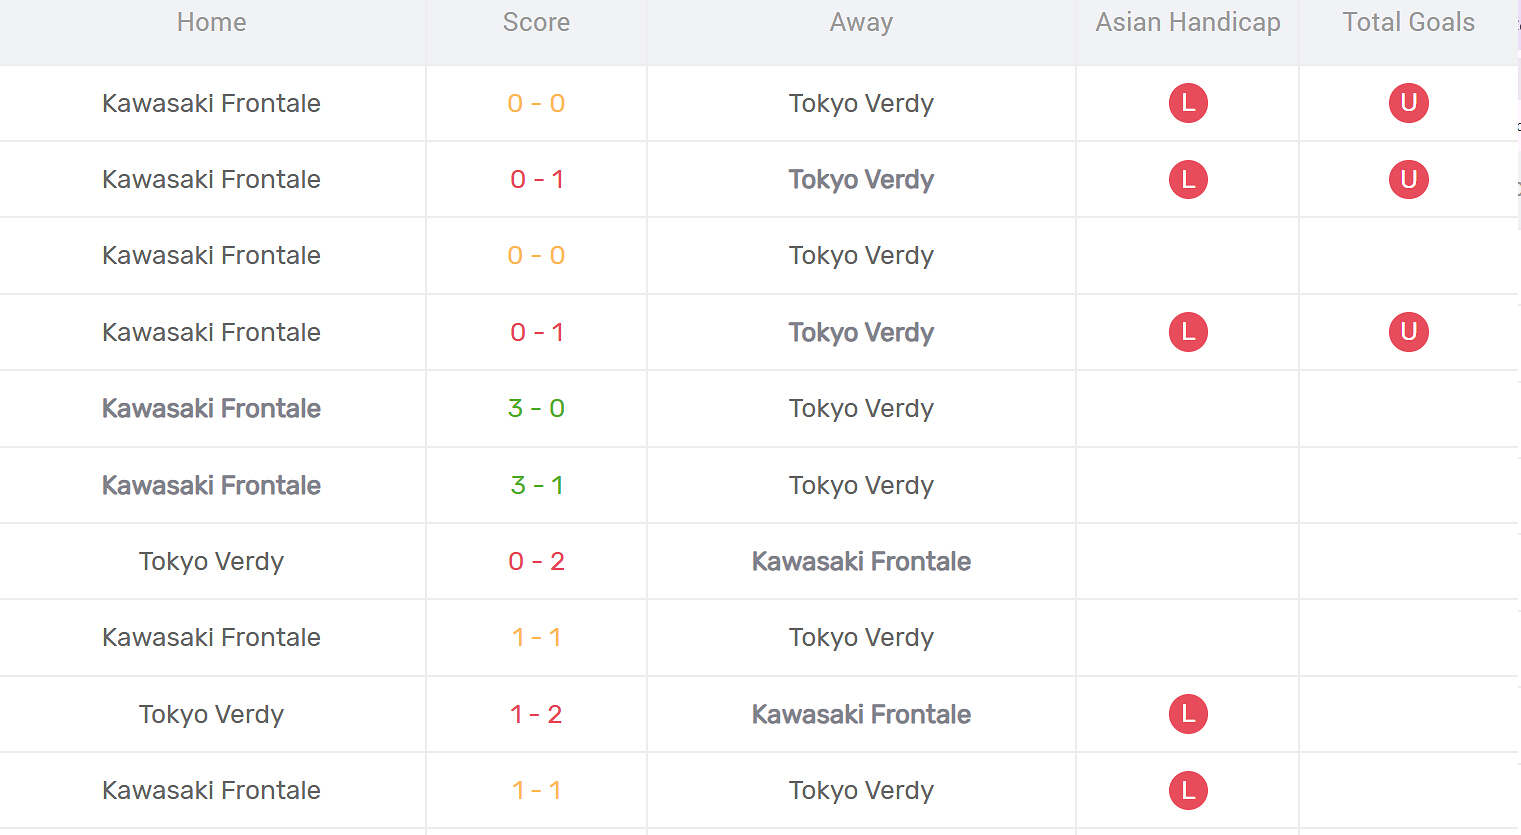Select the Score column header
Image resolution: width=1521 pixels, height=835 pixels.
[x=536, y=23]
